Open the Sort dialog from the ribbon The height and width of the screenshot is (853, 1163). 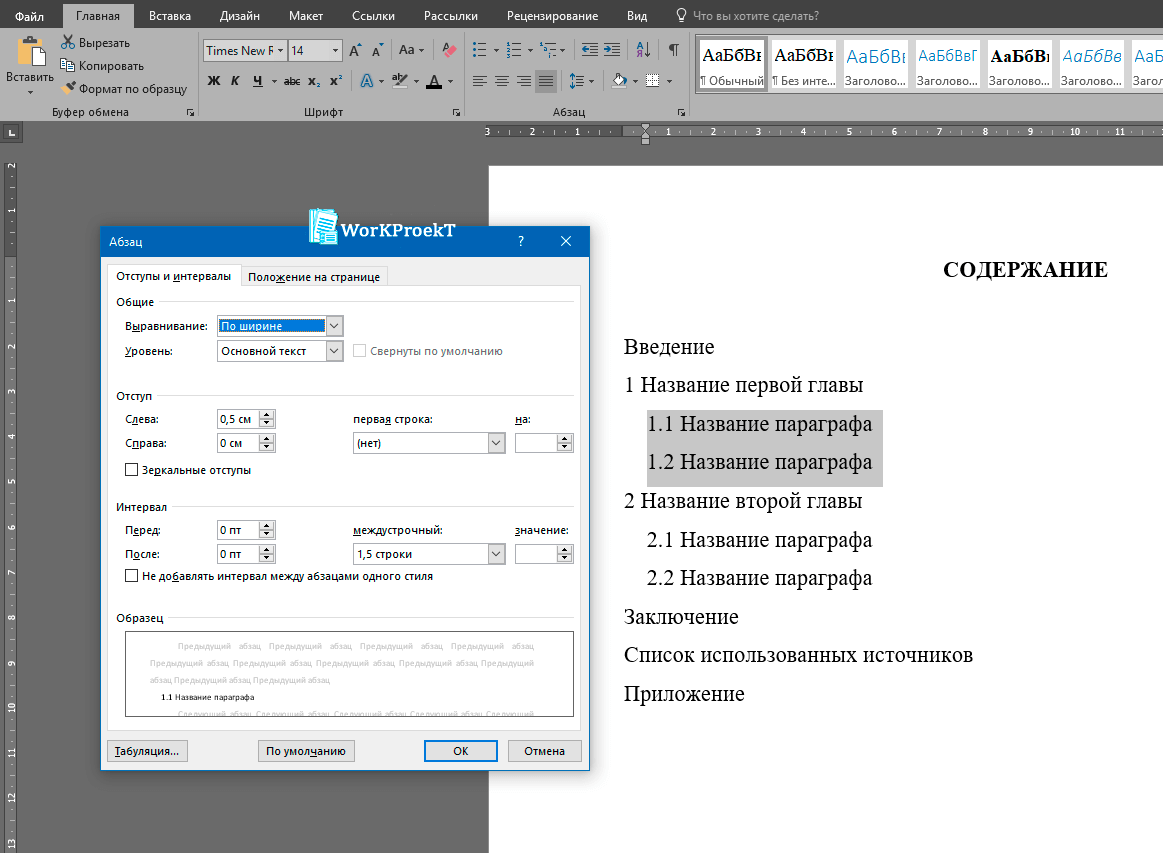tap(643, 49)
